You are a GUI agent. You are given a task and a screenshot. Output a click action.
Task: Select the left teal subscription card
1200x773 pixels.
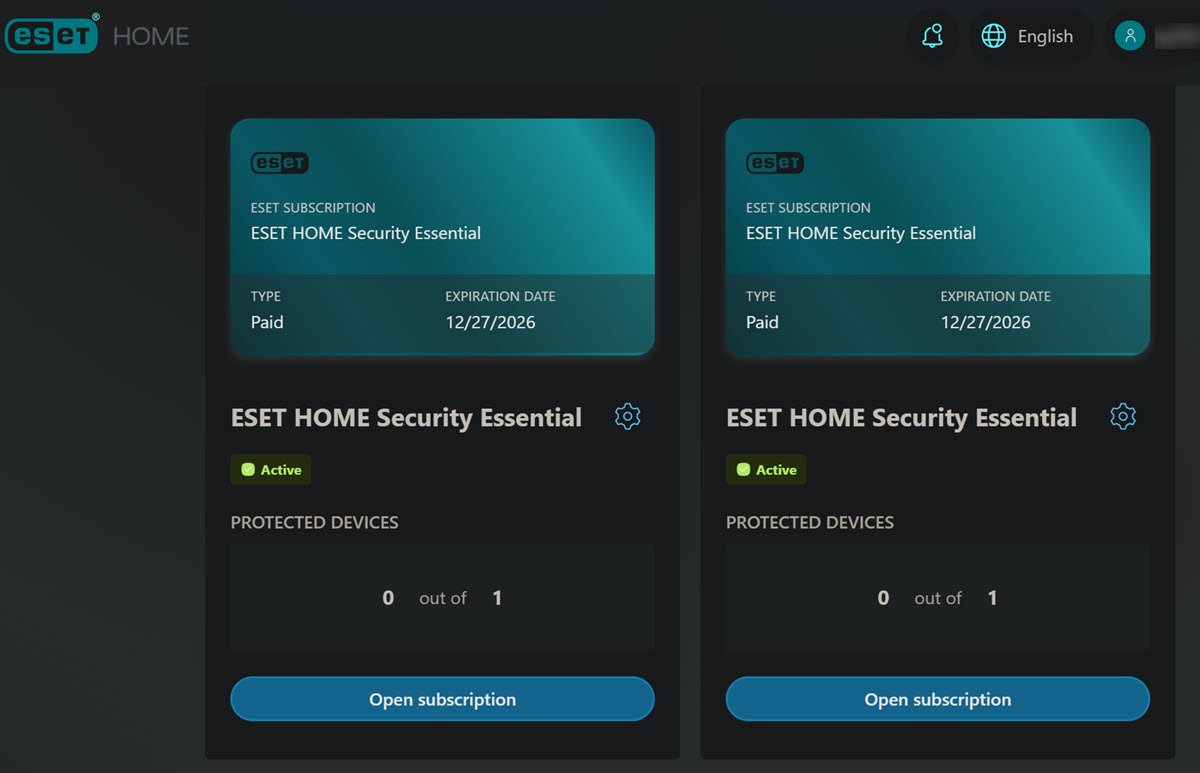tap(442, 237)
